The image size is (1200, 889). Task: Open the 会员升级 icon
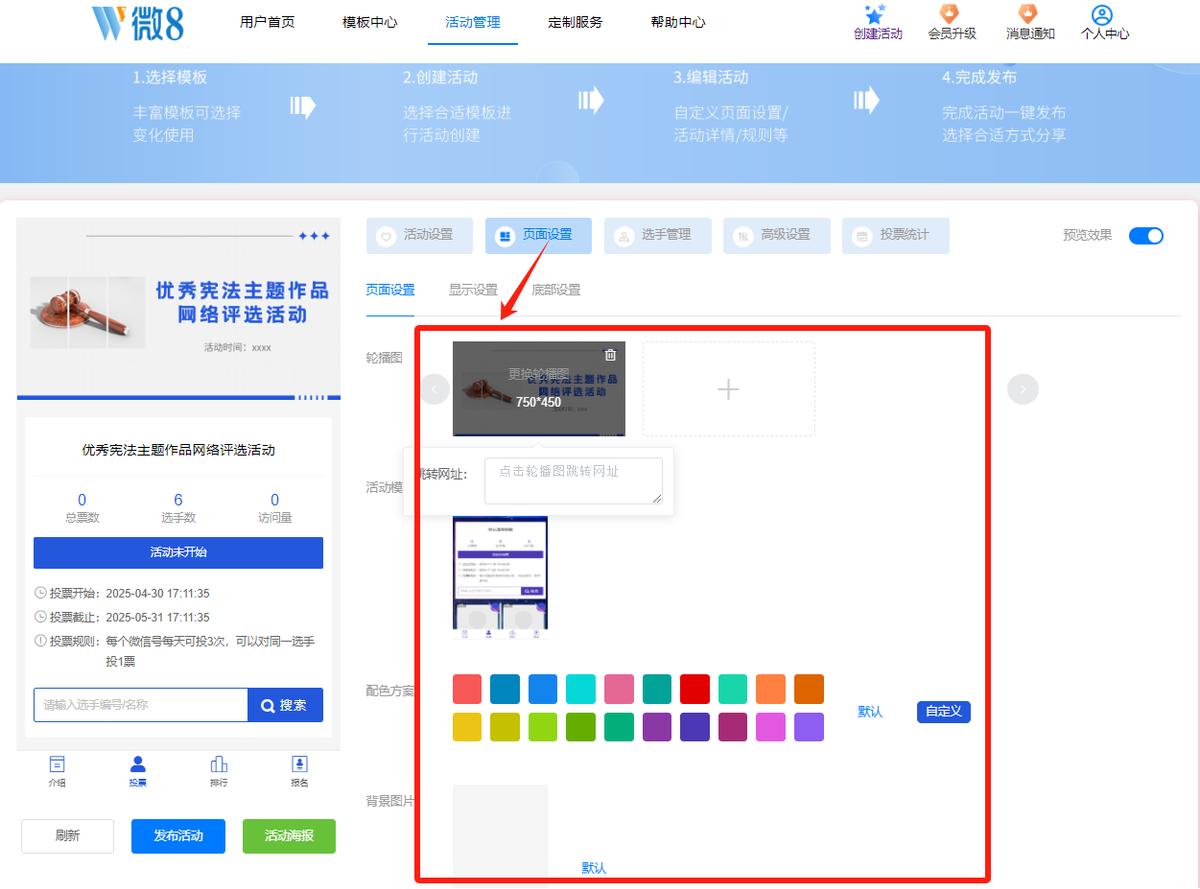(950, 14)
